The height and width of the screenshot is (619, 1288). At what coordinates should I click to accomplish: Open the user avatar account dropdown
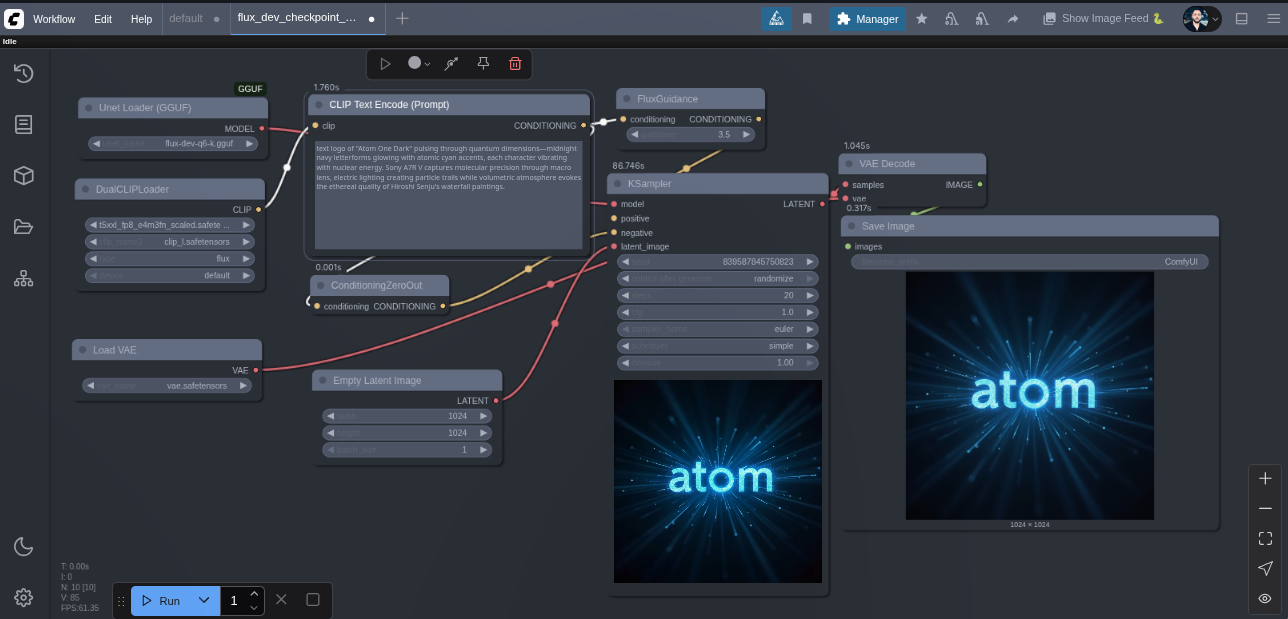pos(1201,19)
